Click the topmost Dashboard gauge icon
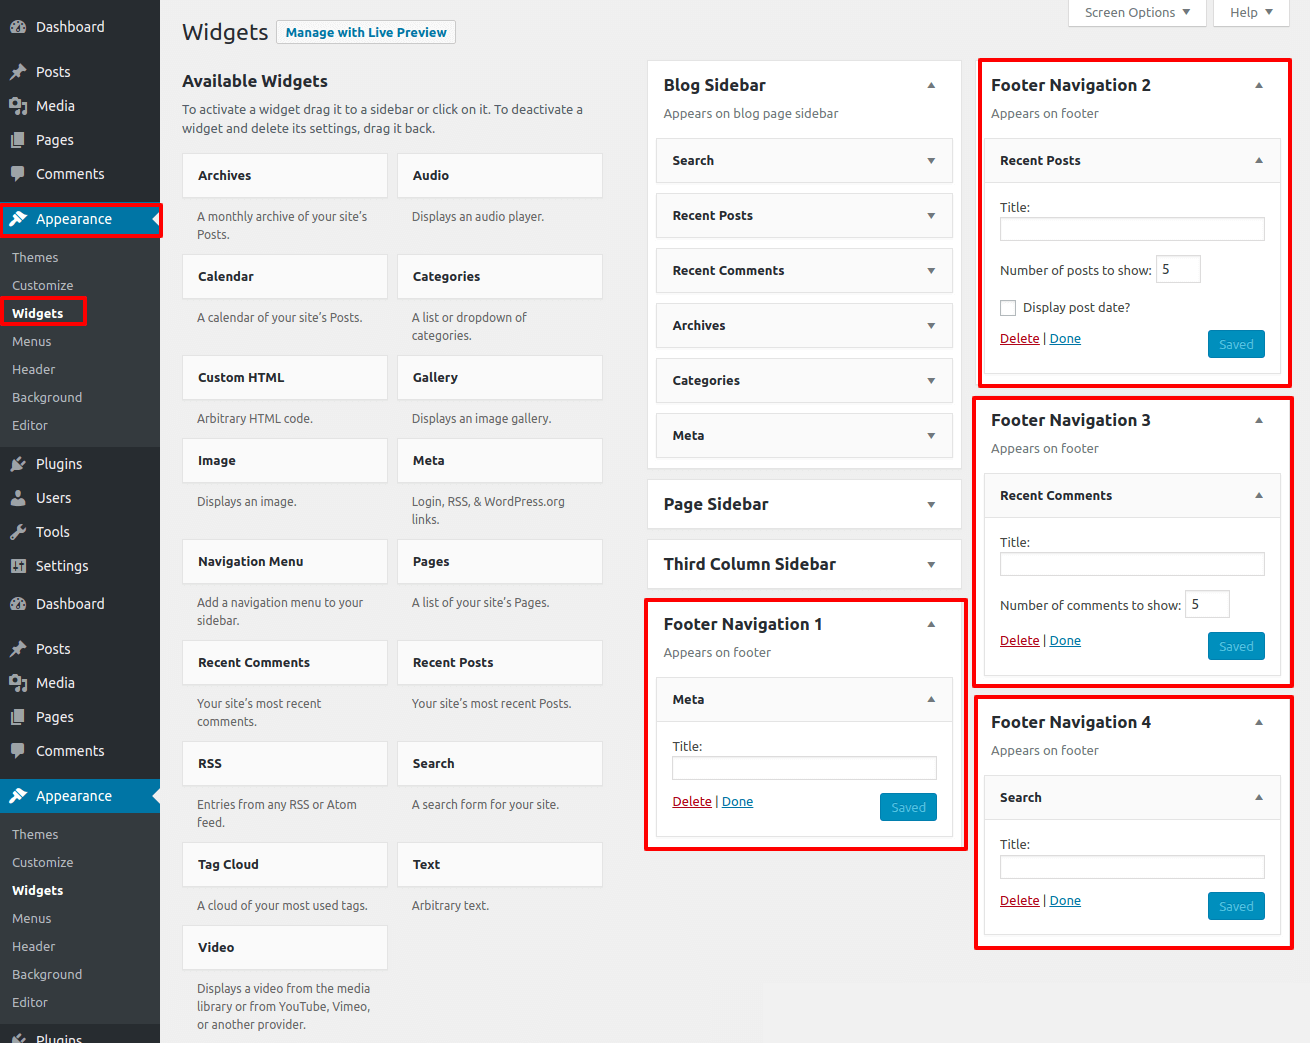Viewport: 1310px width, 1043px height. pyautogui.click(x=18, y=27)
